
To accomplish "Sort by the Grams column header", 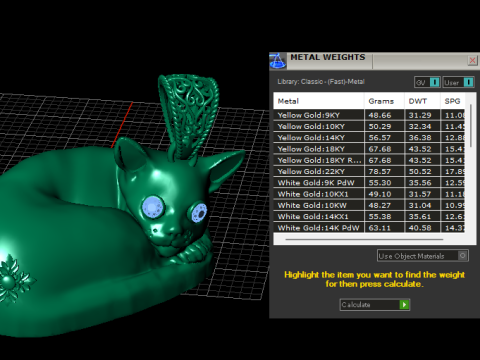I will tap(384, 101).
